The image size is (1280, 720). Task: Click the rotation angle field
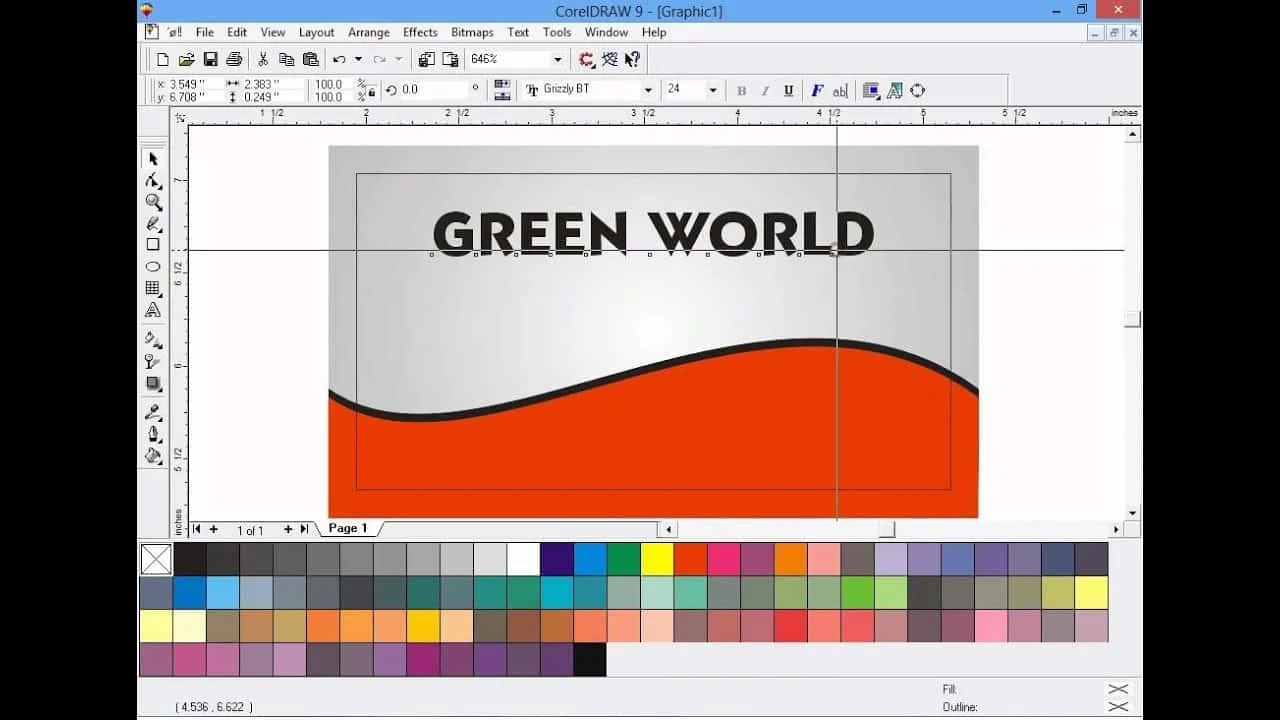[x=433, y=90]
